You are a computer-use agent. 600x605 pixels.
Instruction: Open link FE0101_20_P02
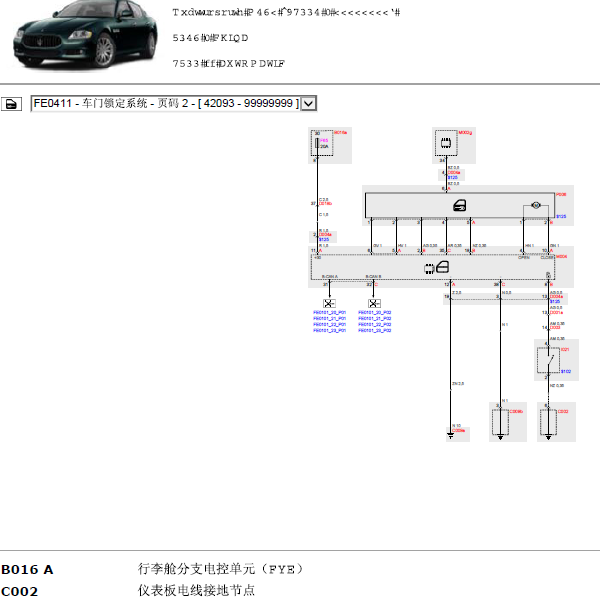pos(375,313)
